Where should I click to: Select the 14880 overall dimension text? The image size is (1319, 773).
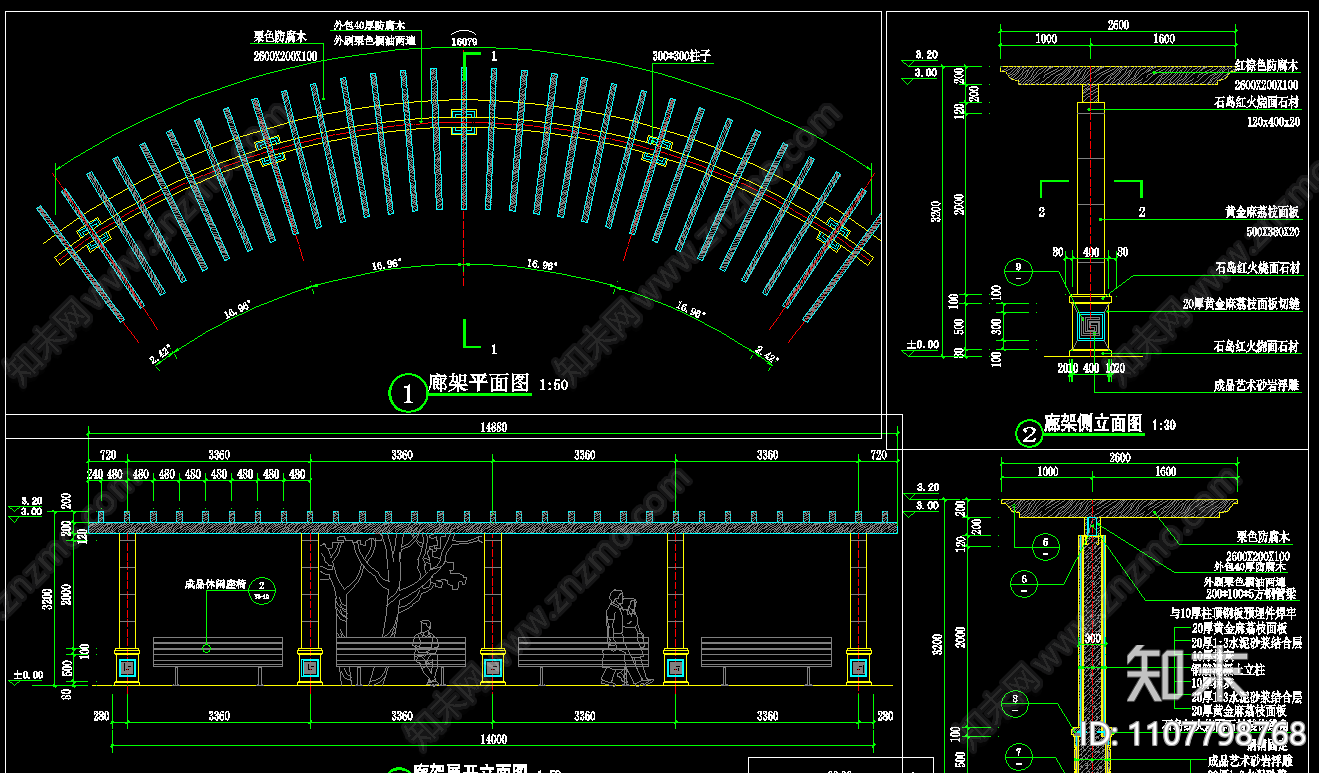click(x=493, y=427)
